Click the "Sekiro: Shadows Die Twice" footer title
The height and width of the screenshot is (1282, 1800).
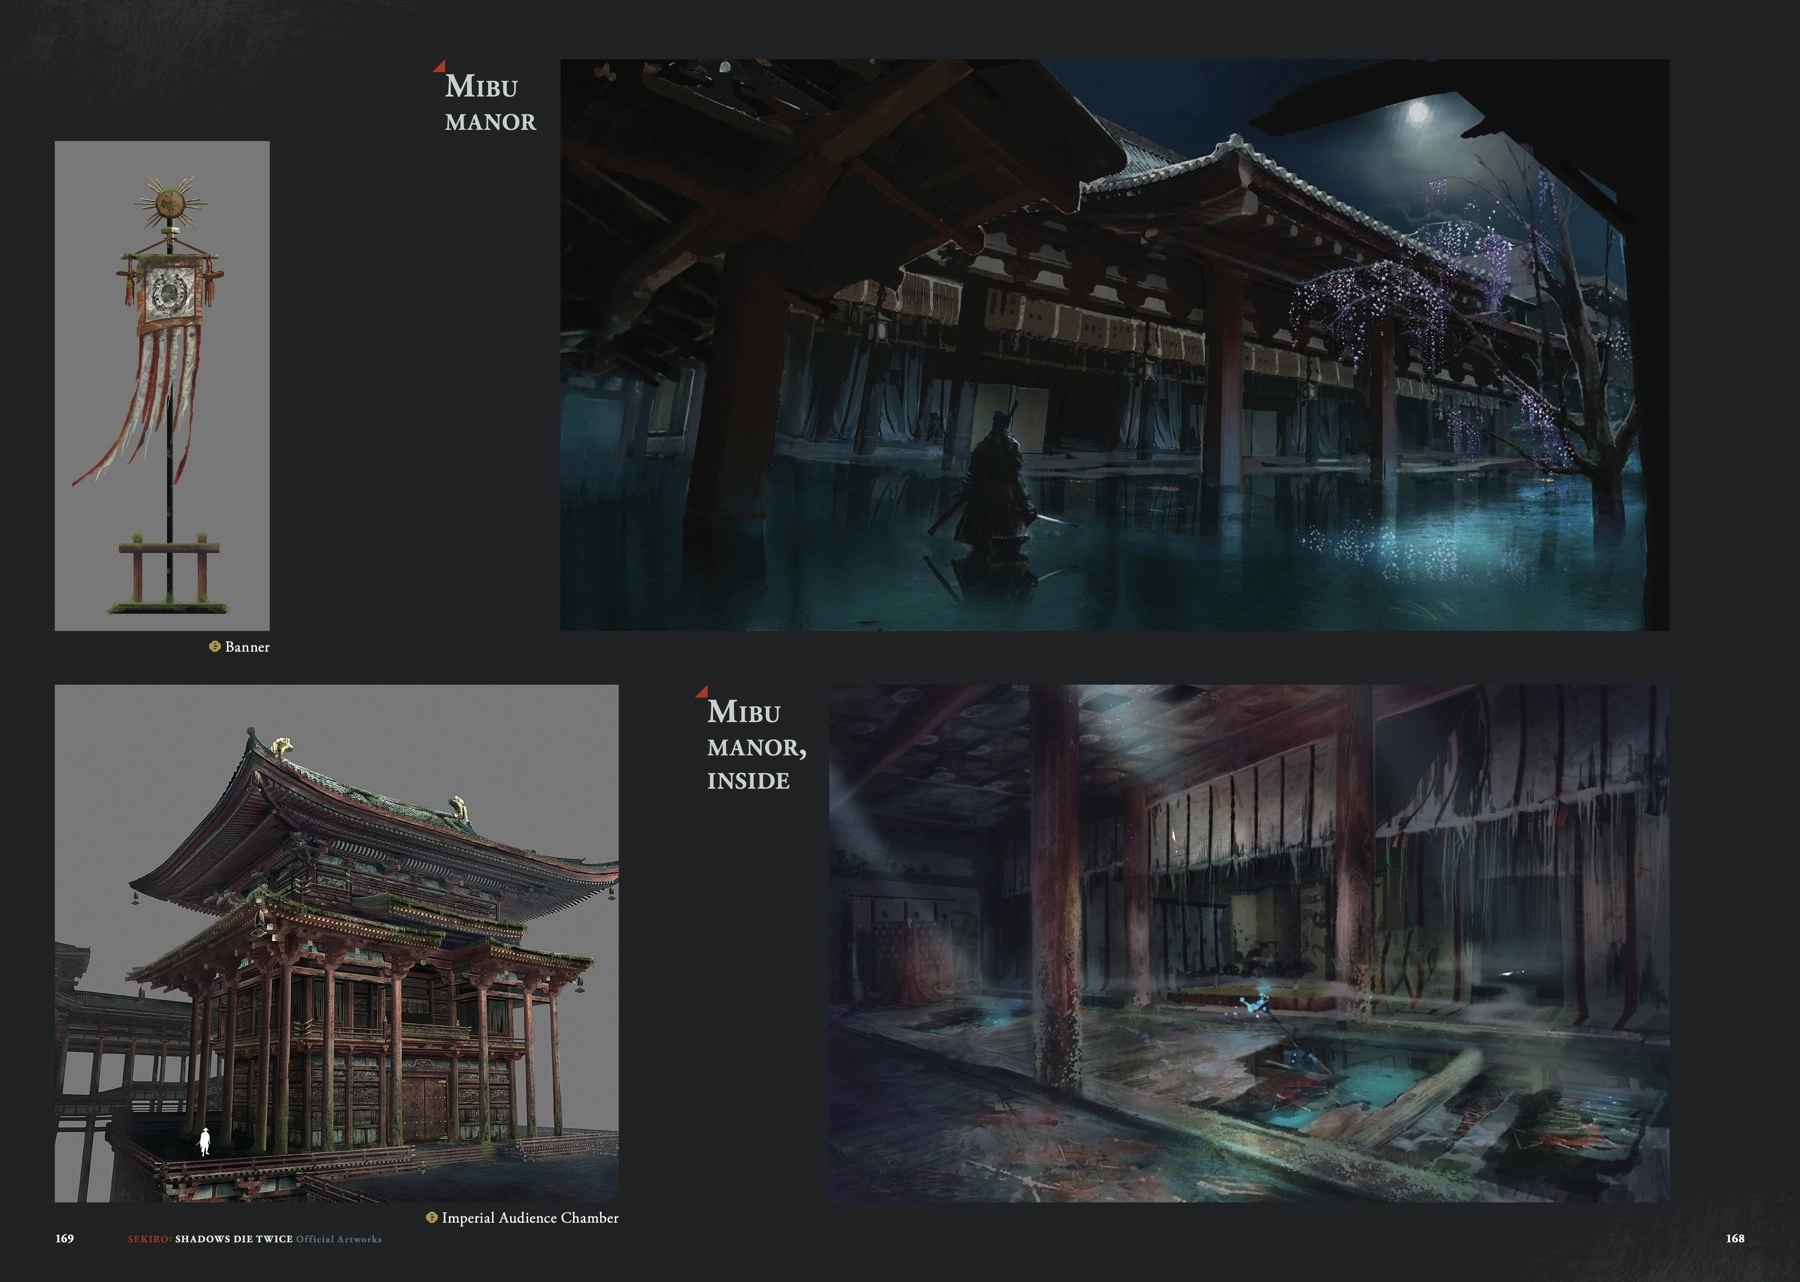point(210,1239)
